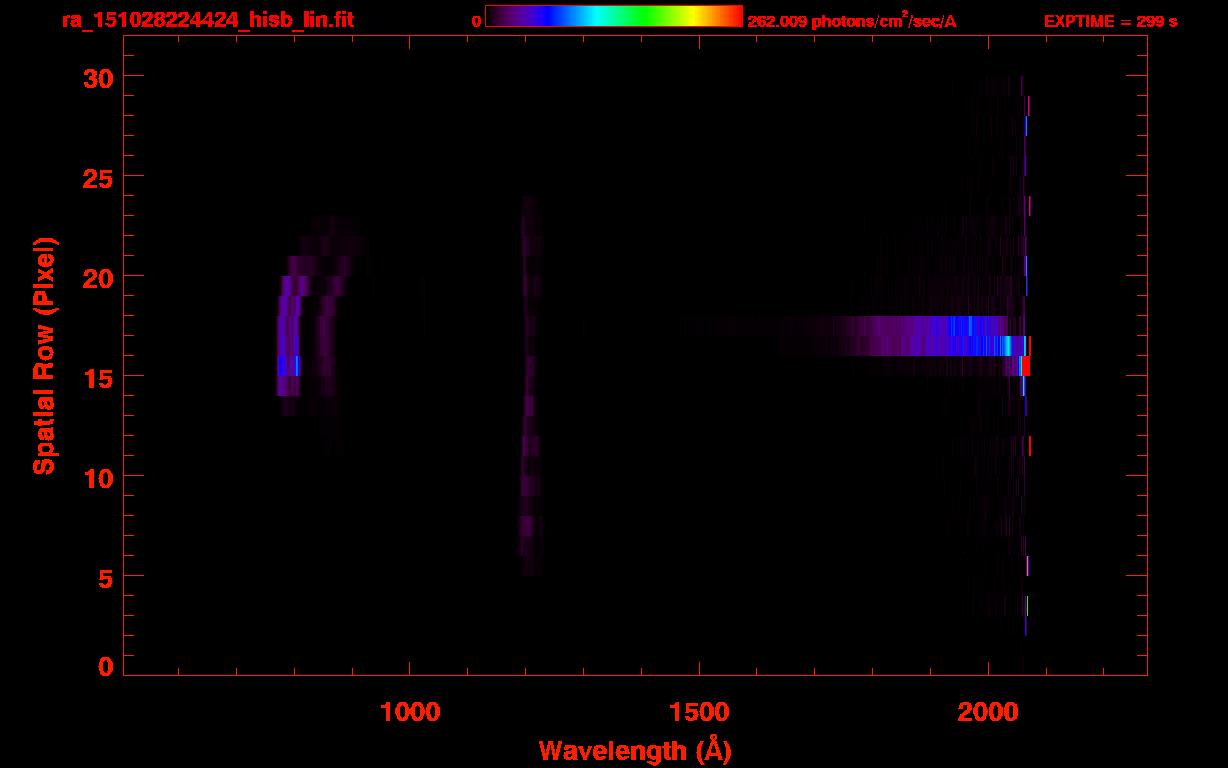1228x768 pixels.
Task: Click the x-axis tick label 2000
Action: [987, 712]
